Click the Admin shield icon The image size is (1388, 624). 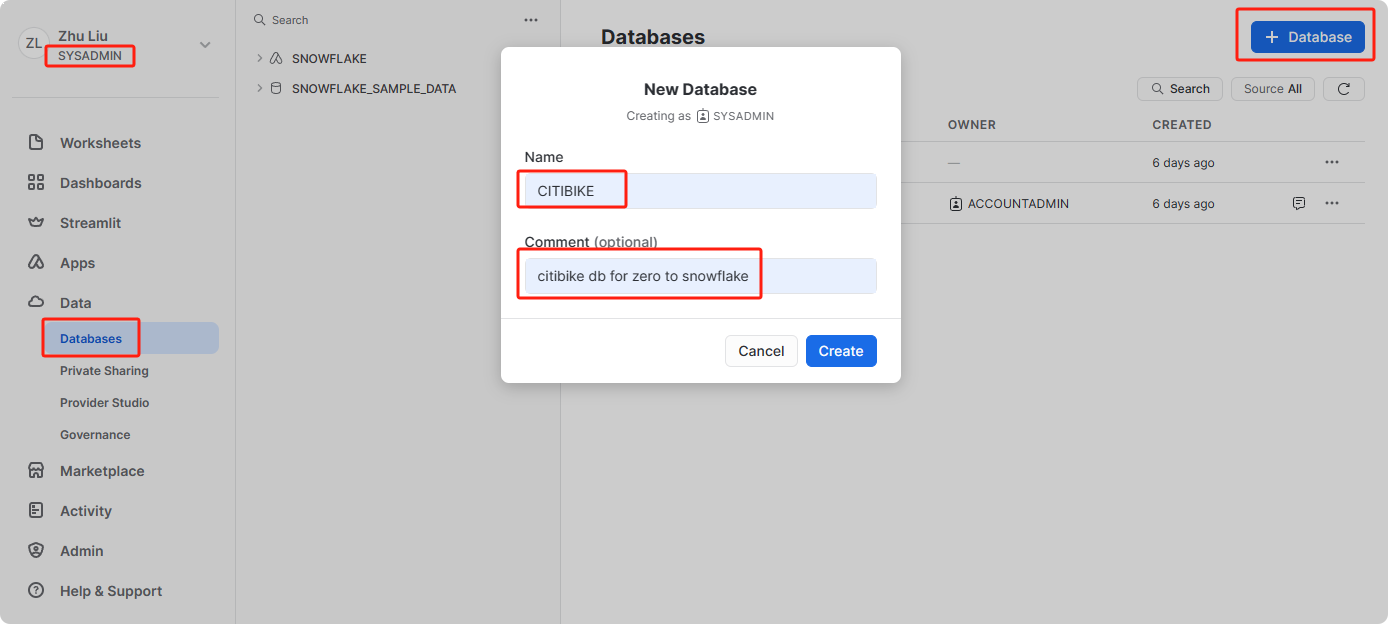click(36, 551)
